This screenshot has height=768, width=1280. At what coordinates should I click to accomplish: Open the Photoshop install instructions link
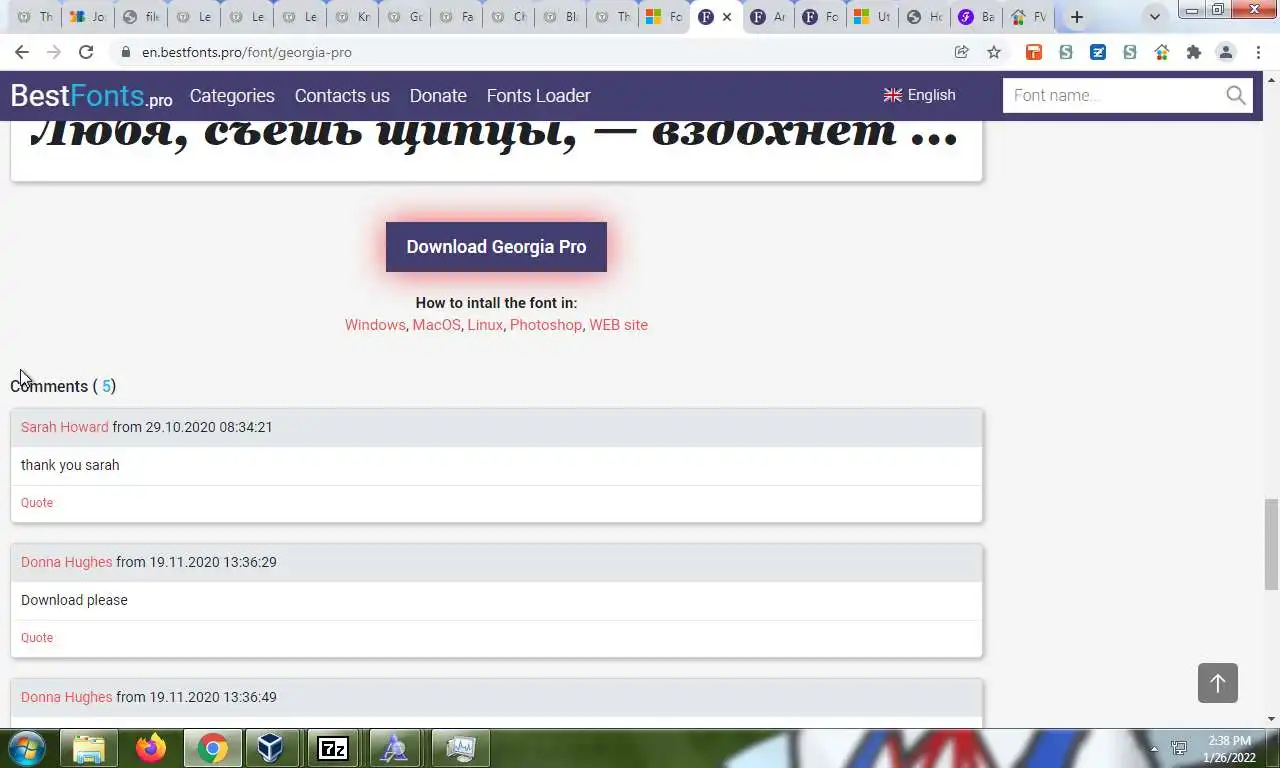coord(546,325)
